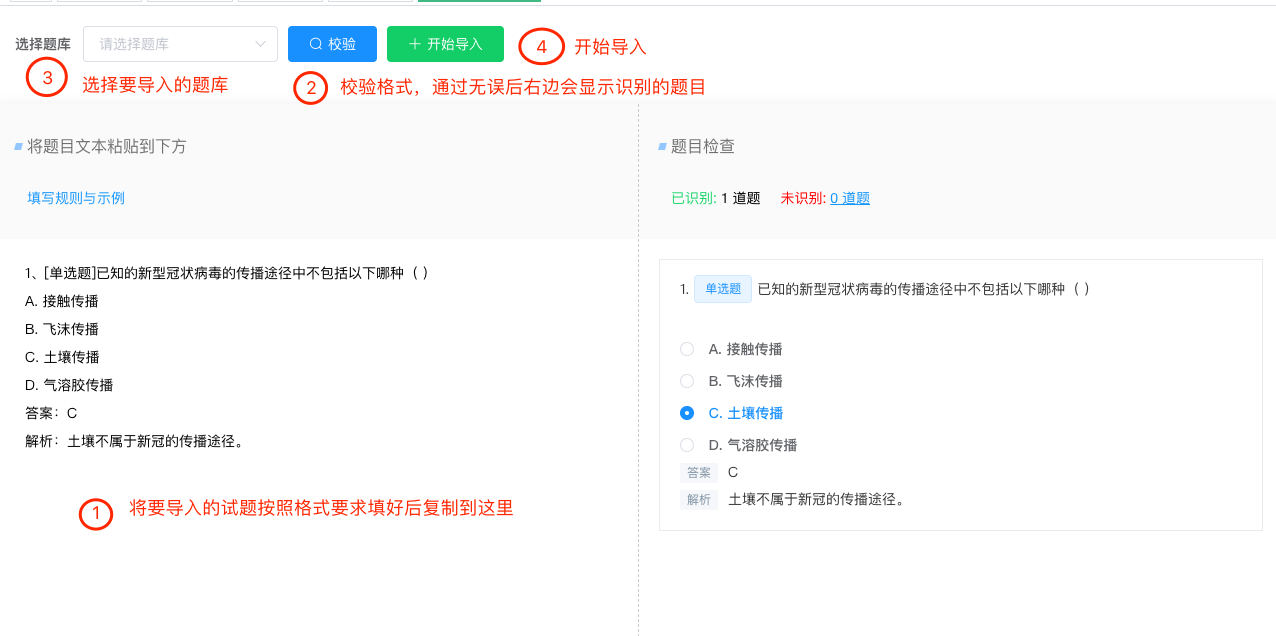The width and height of the screenshot is (1276, 636).
Task: Click the circled number 1 annotation
Action: [x=96, y=514]
